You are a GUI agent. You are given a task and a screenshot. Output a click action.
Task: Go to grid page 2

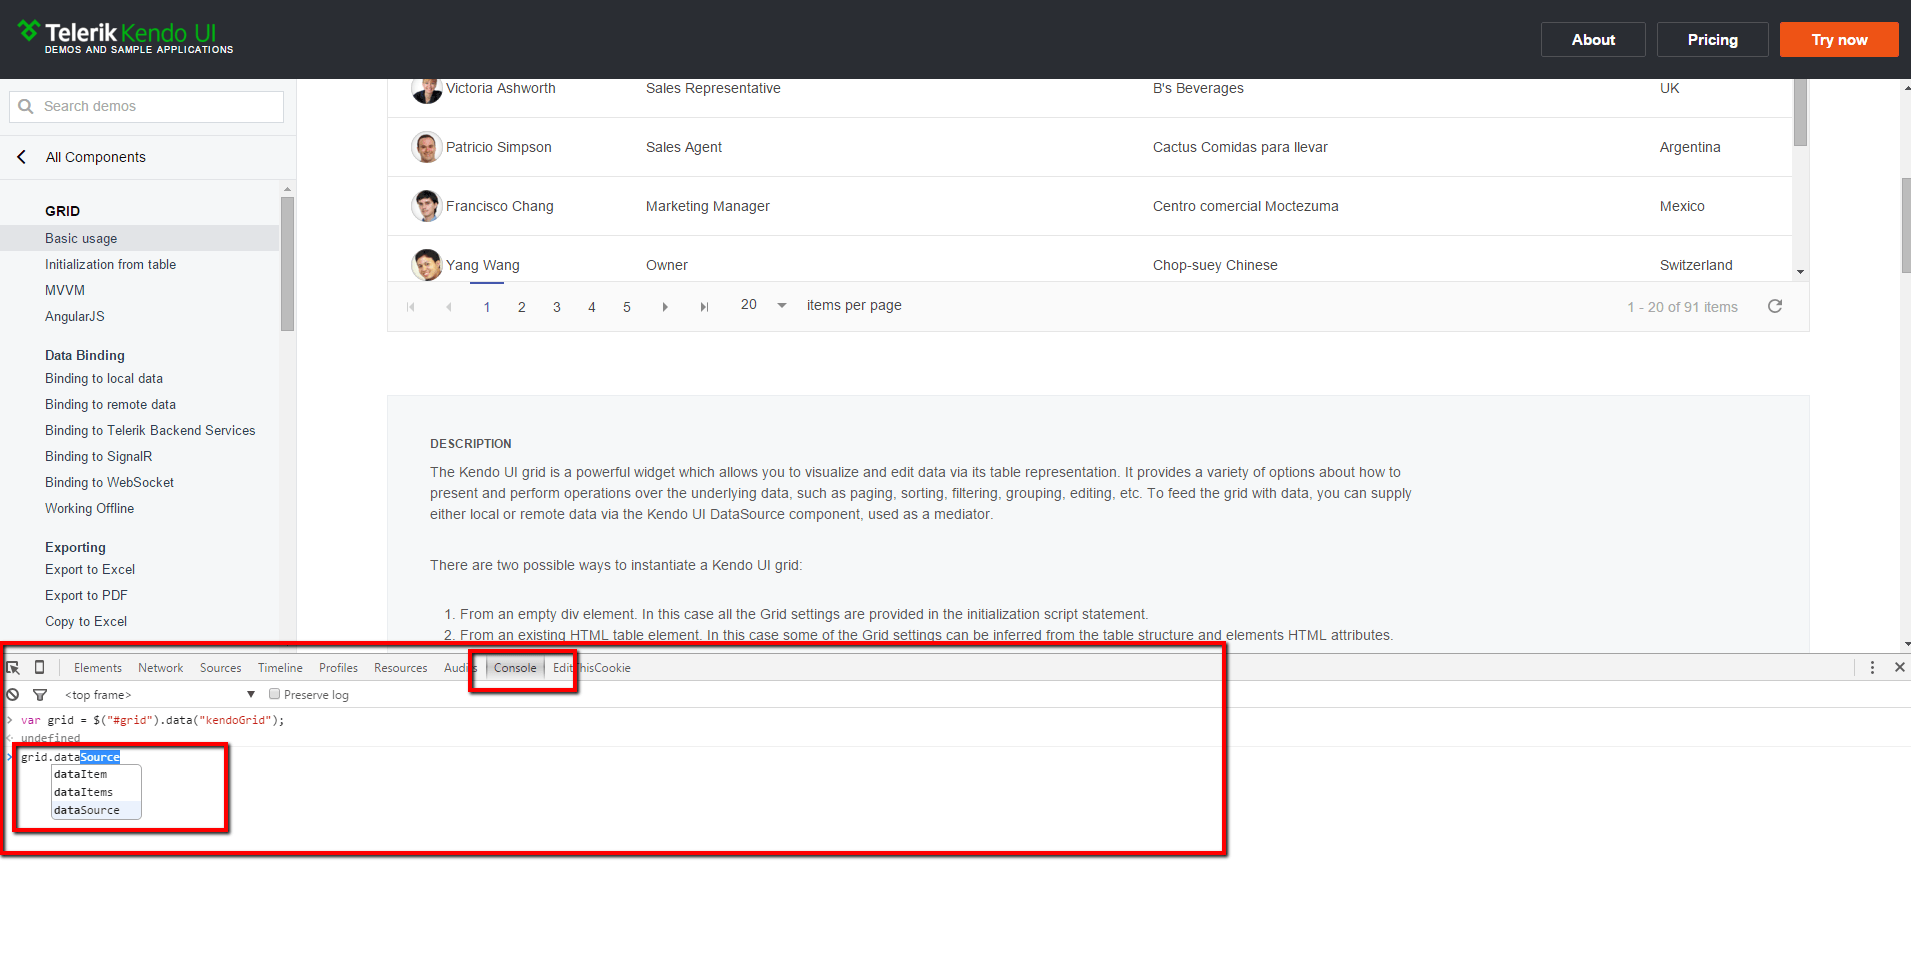click(x=522, y=307)
